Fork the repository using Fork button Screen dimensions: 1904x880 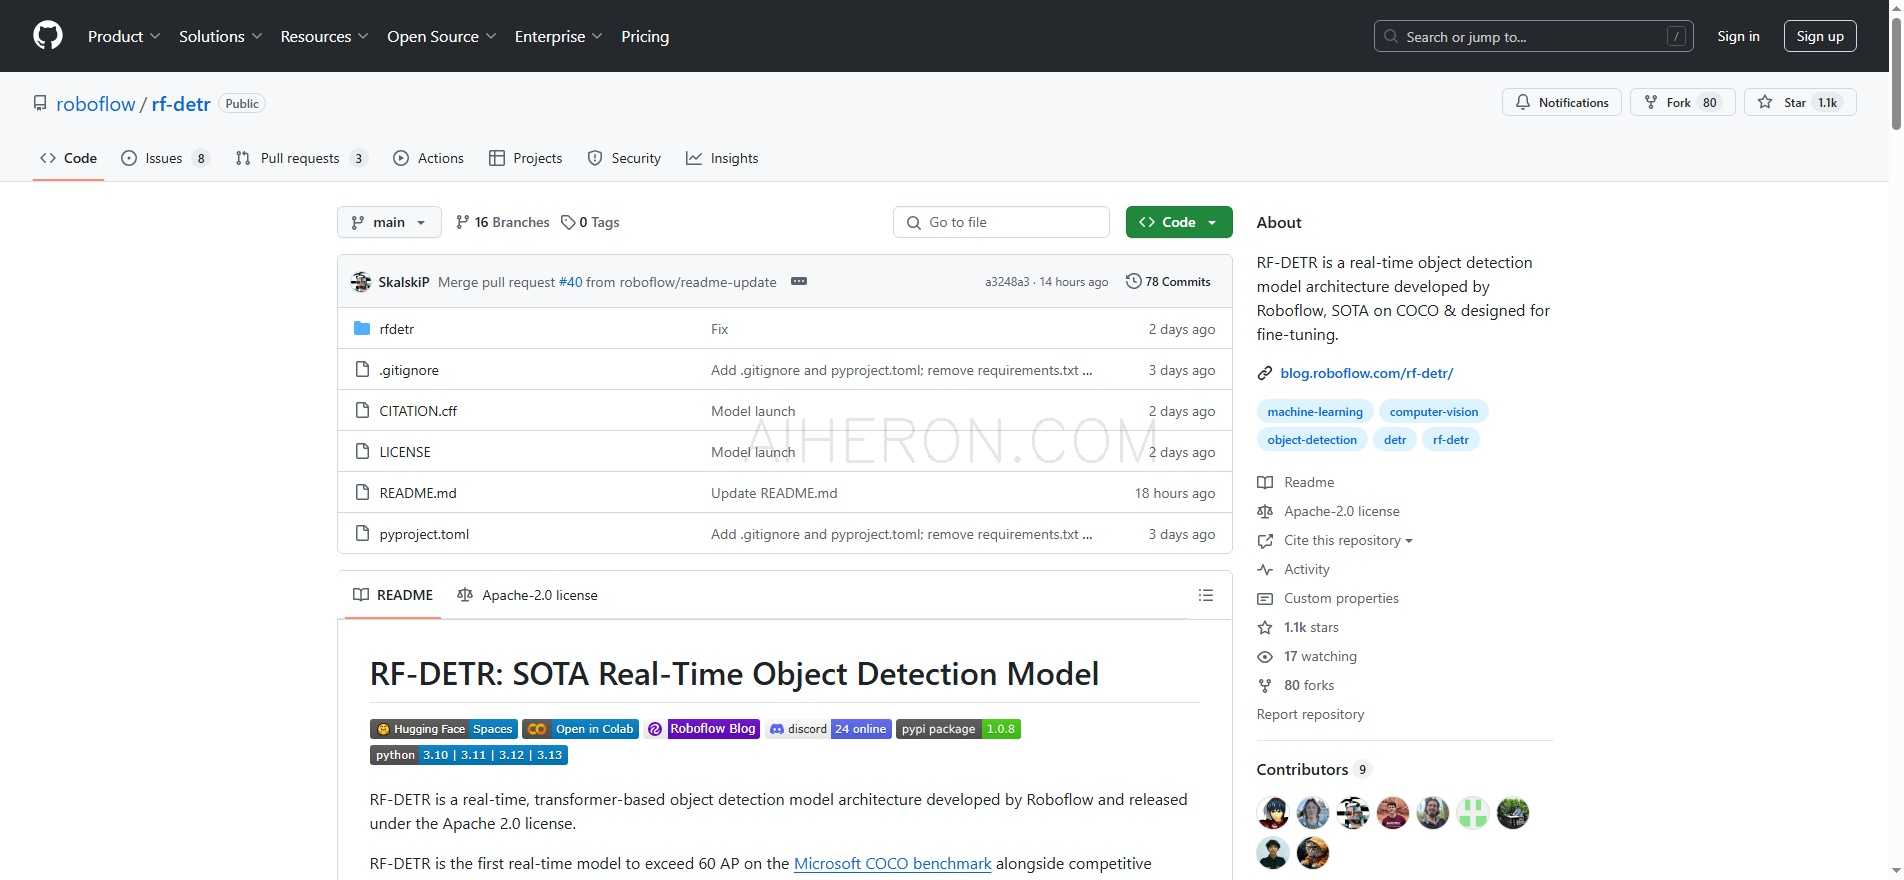pyautogui.click(x=1681, y=103)
